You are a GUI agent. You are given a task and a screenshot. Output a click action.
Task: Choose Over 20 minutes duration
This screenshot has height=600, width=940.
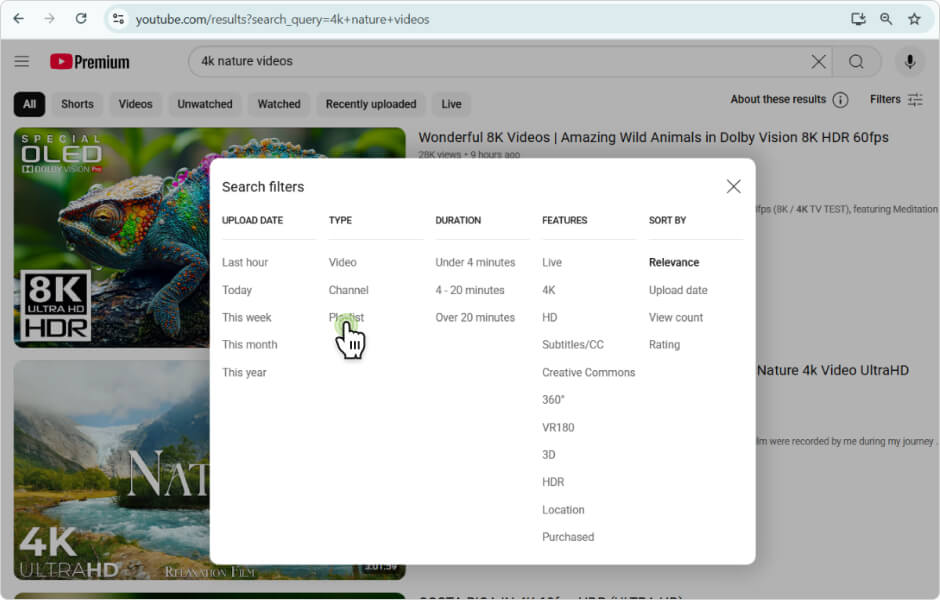pos(475,317)
